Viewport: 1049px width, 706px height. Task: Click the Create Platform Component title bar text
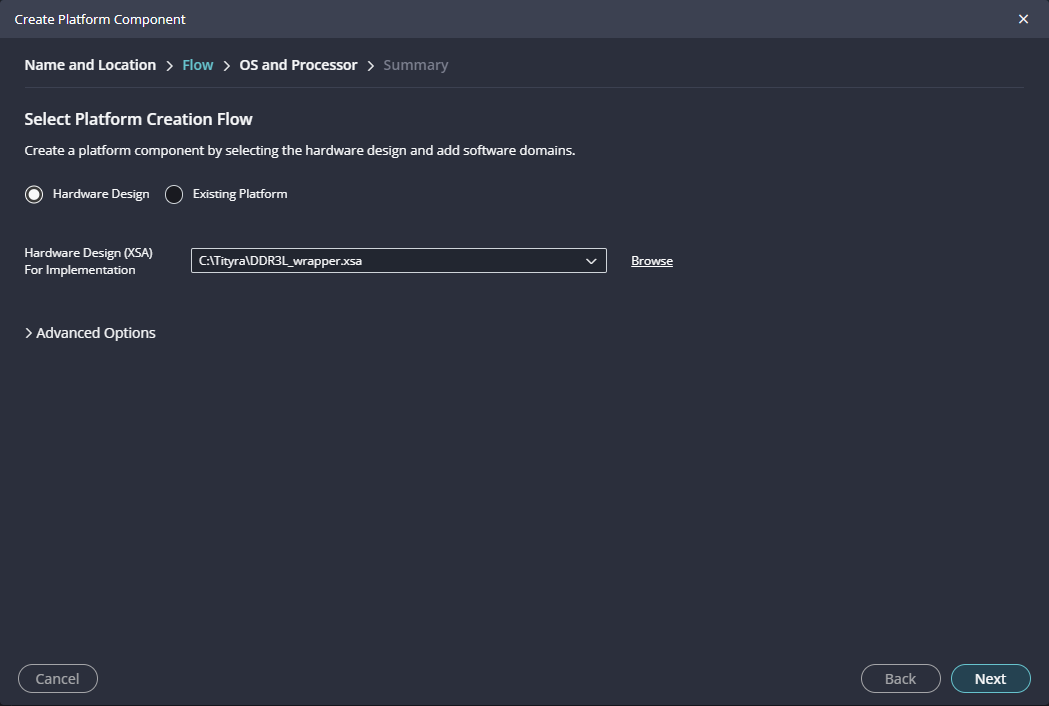(x=100, y=19)
